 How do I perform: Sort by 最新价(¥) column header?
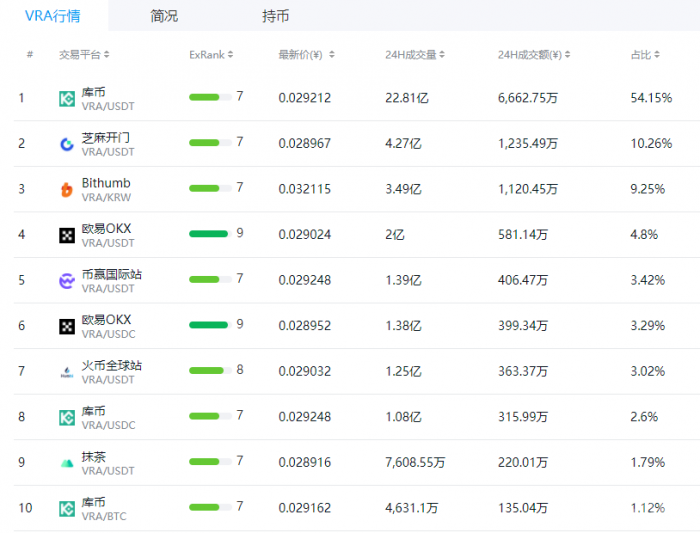click(306, 54)
